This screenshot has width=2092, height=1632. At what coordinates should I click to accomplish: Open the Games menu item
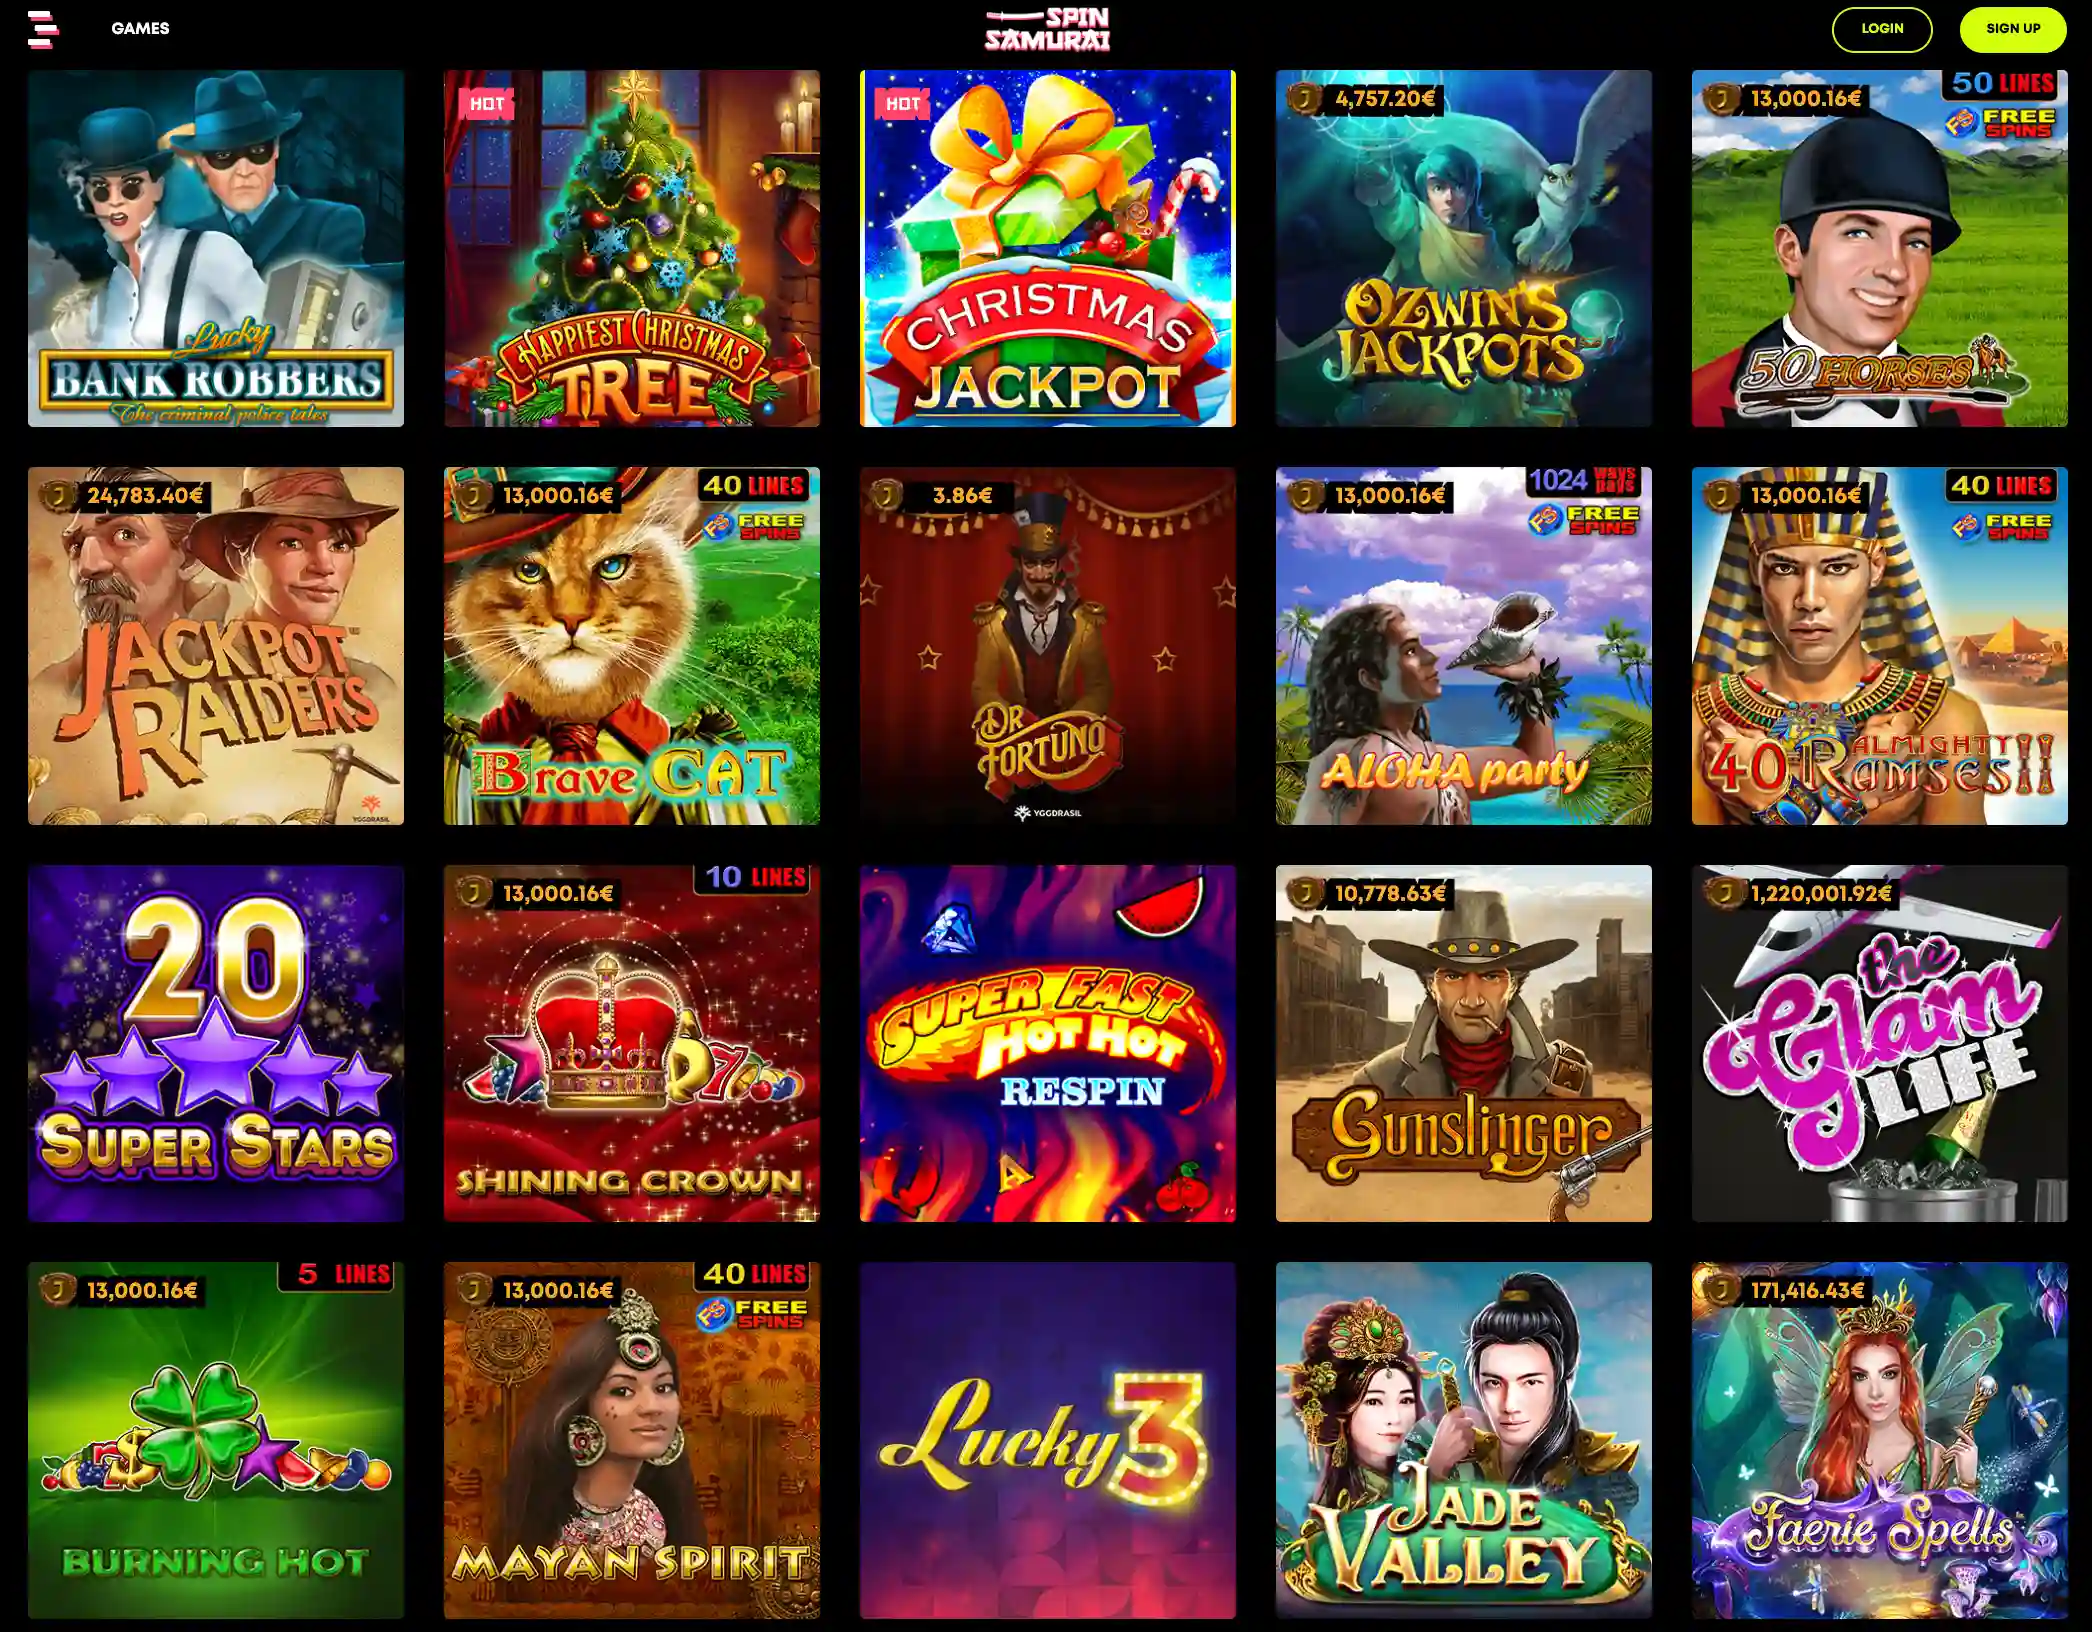140,28
